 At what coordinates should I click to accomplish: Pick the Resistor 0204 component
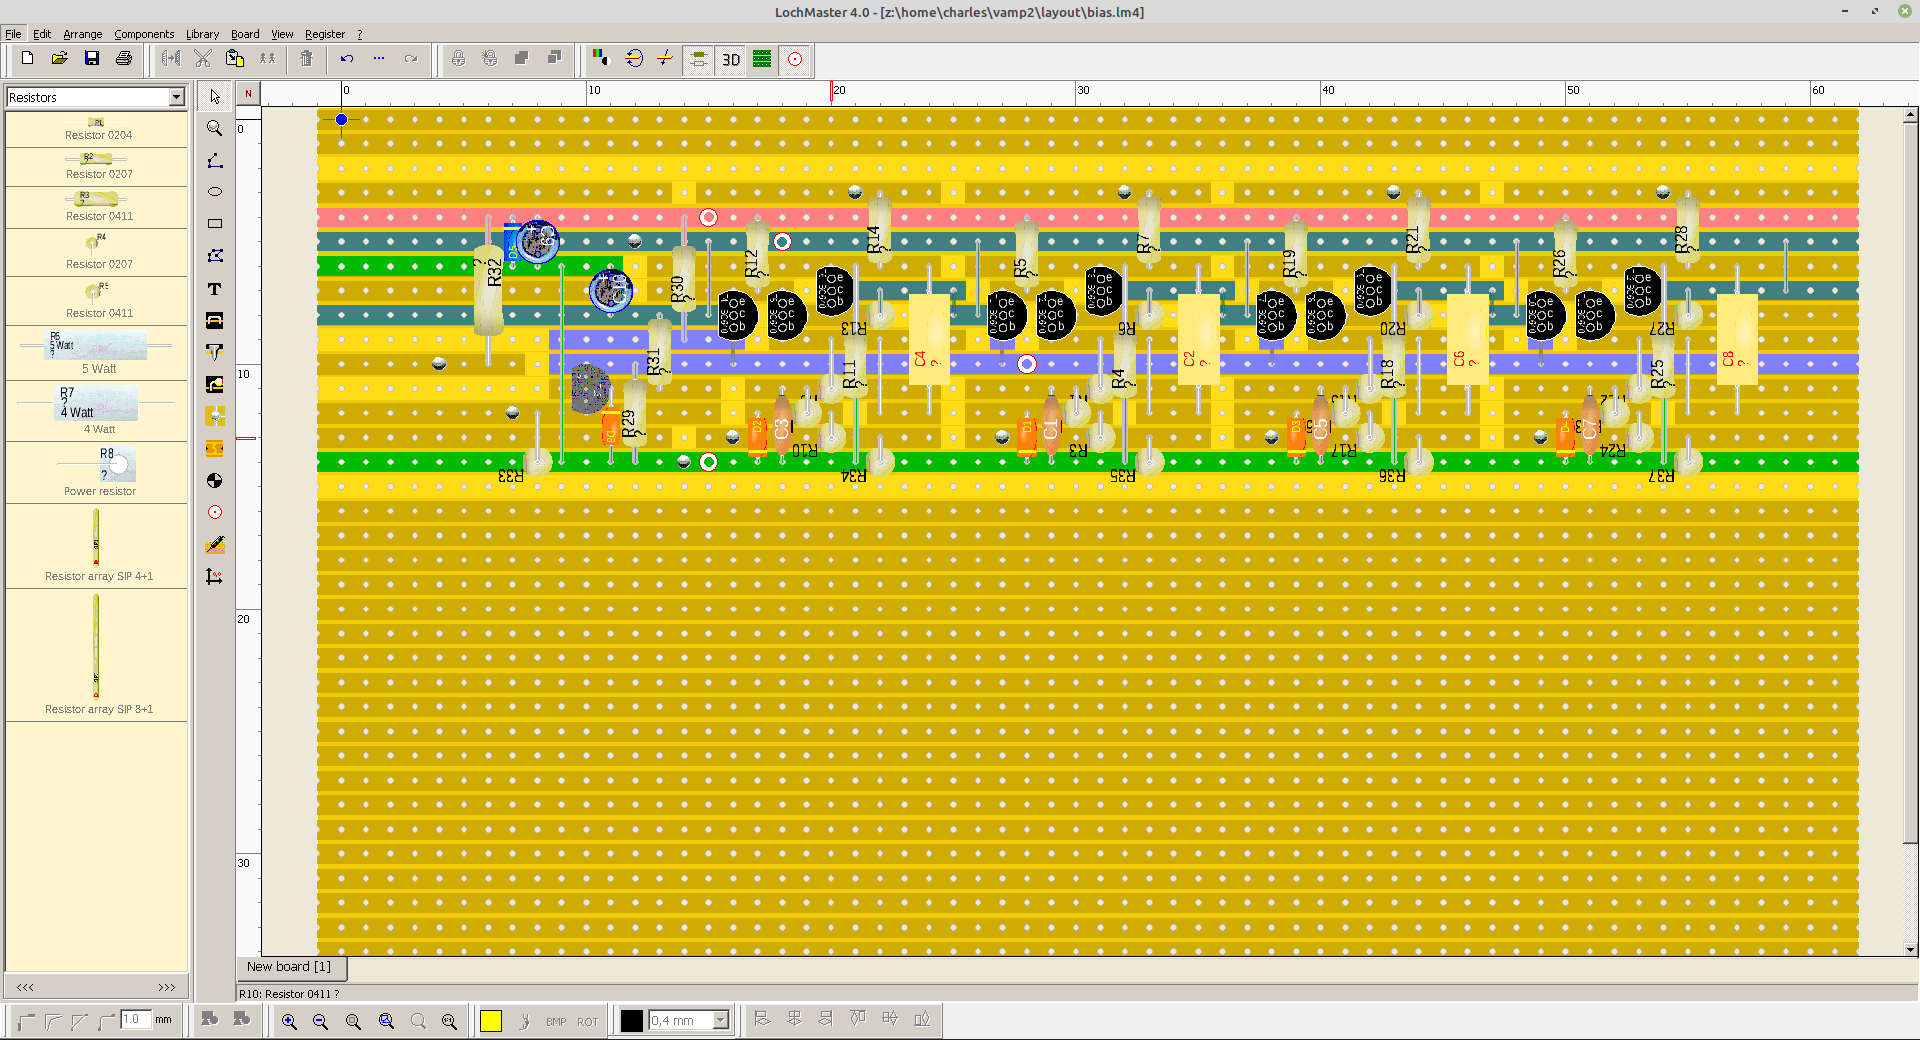(x=97, y=129)
